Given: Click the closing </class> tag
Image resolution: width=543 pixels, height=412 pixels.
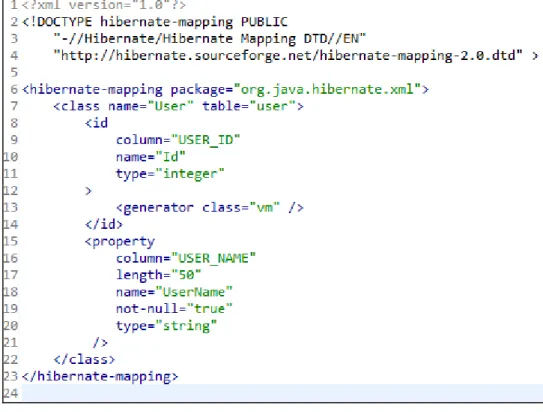Looking at the screenshot, I should (84, 360).
